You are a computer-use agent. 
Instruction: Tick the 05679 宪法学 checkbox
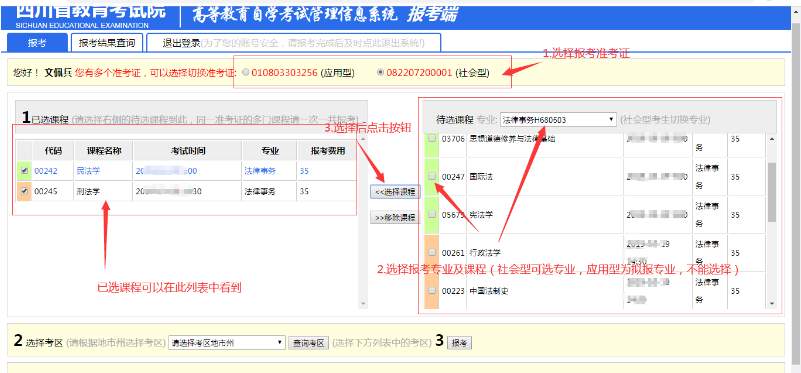pyautogui.click(x=432, y=215)
